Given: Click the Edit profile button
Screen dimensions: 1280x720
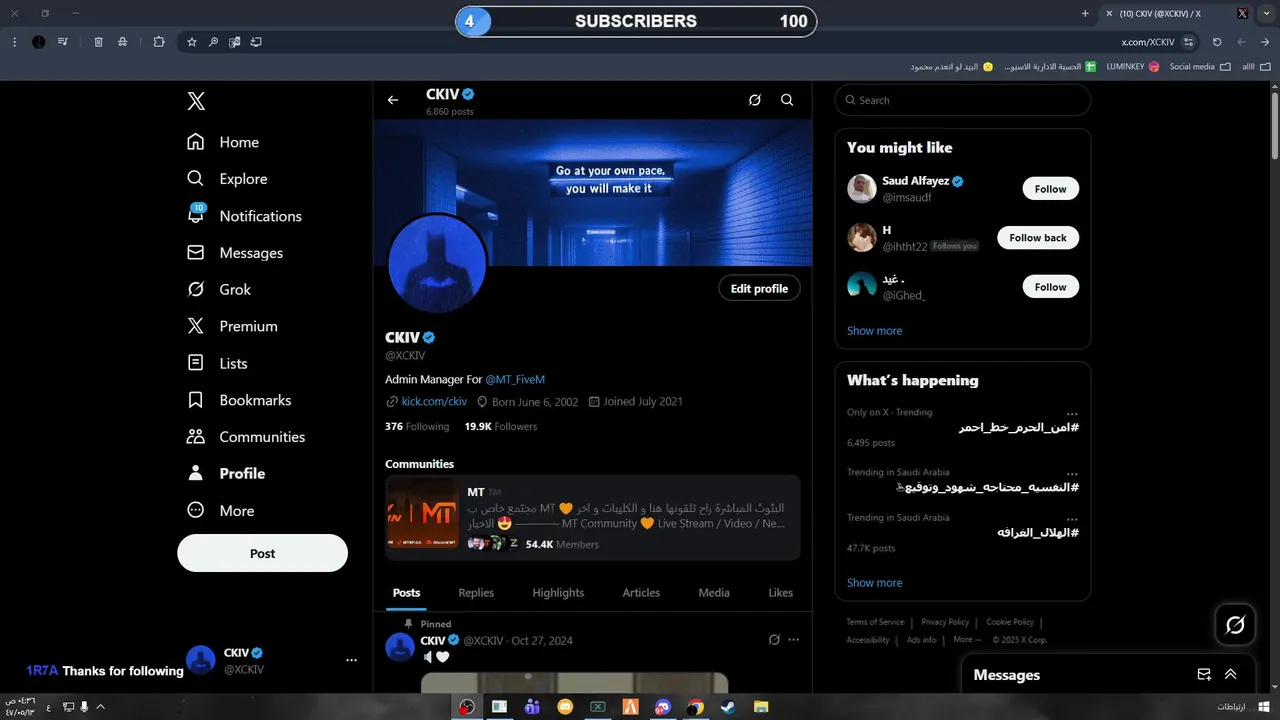Looking at the screenshot, I should [759, 288].
